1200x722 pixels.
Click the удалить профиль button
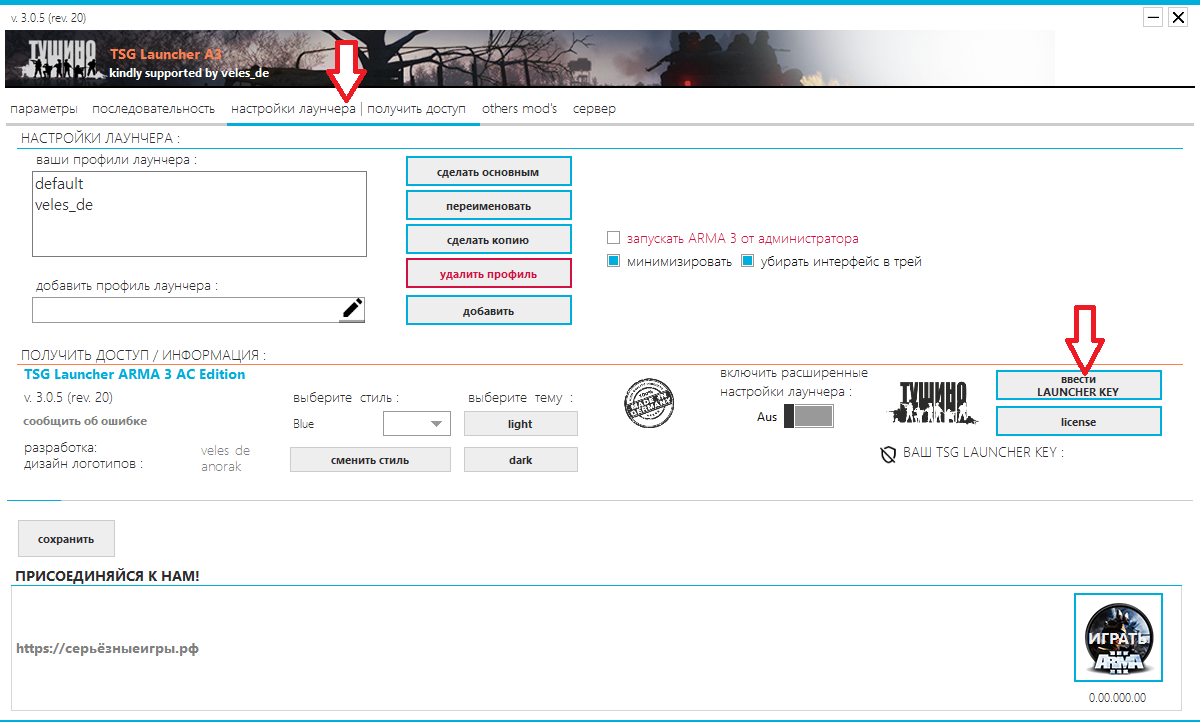(x=488, y=273)
